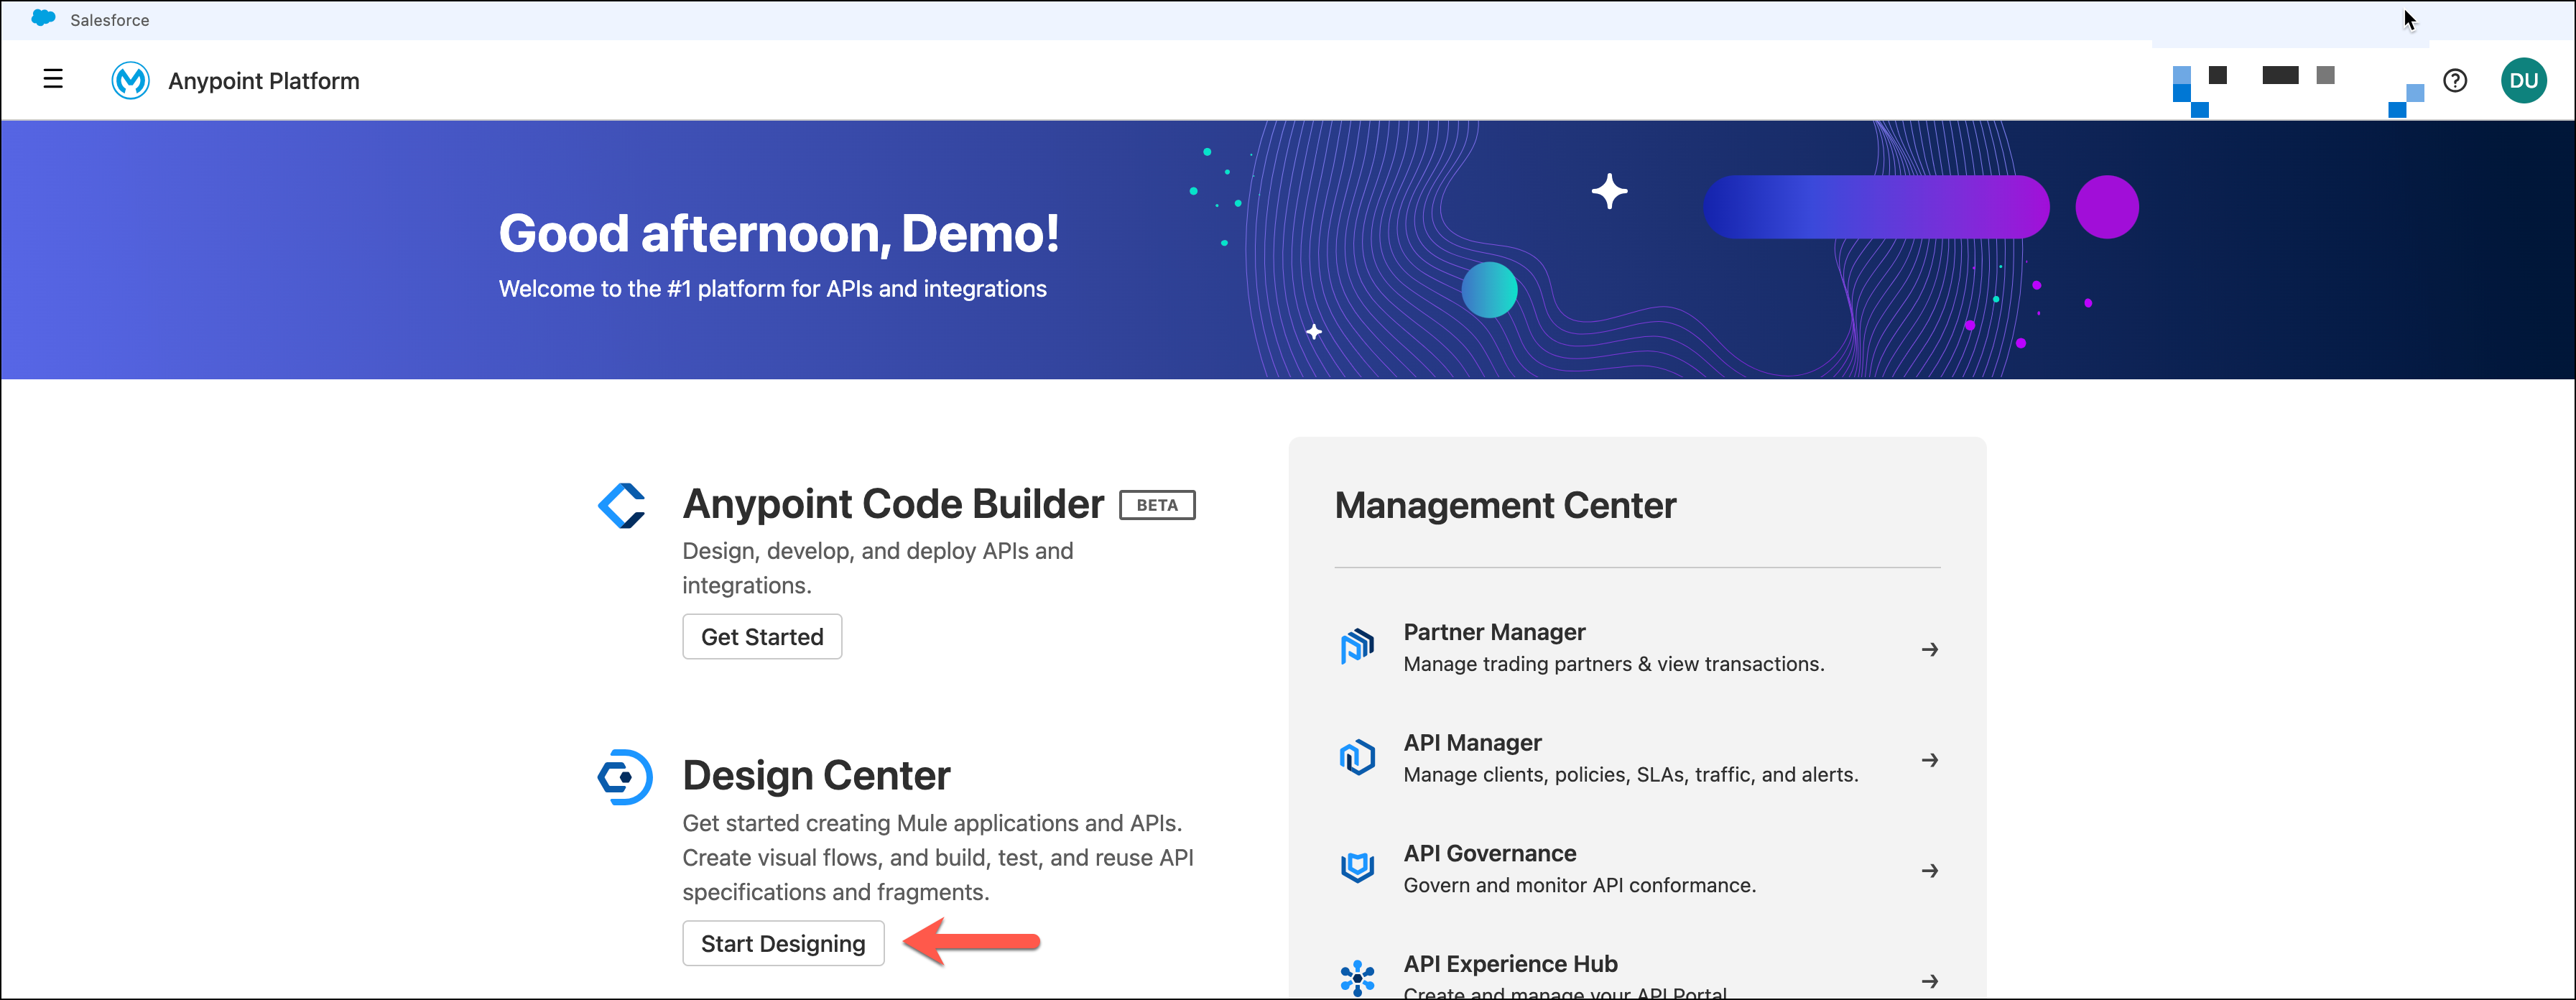Follow the API Manager arrow
The height and width of the screenshot is (1000, 2576).
1930,760
